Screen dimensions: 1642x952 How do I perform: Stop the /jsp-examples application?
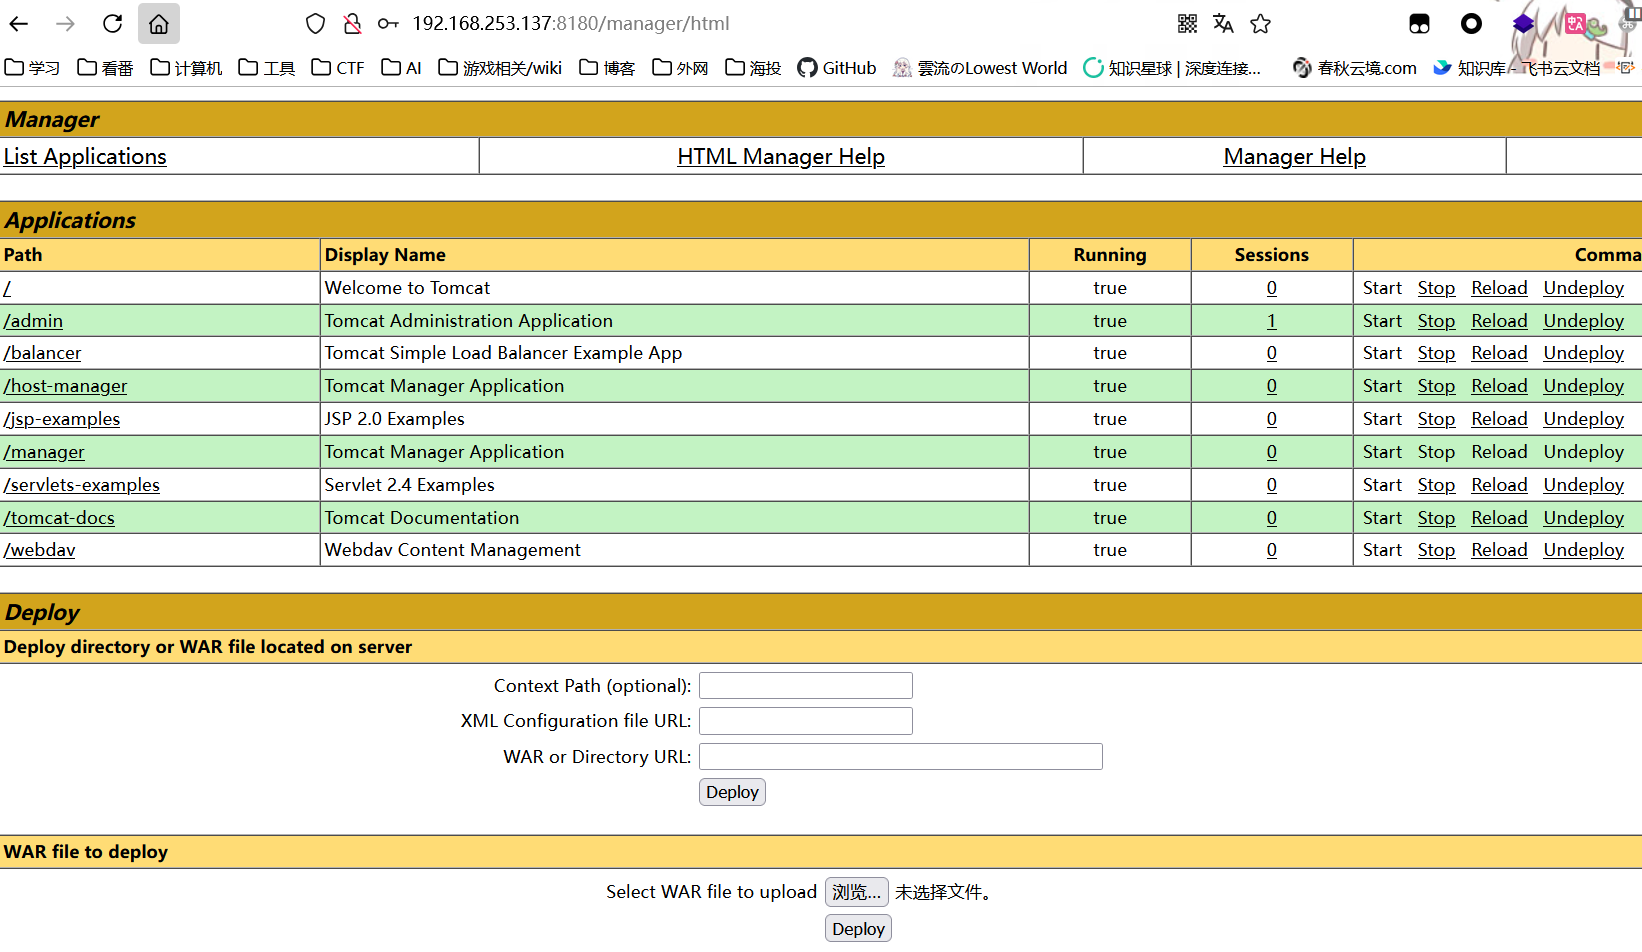tap(1436, 419)
